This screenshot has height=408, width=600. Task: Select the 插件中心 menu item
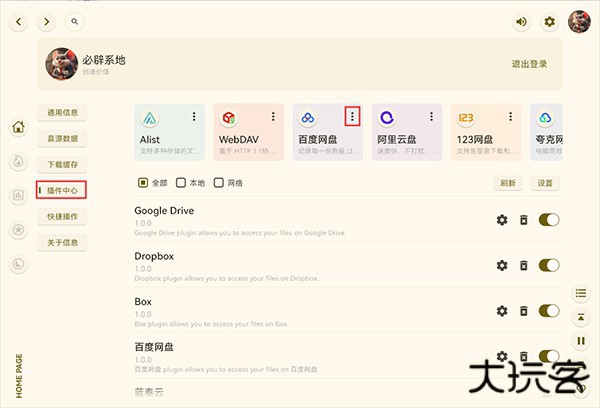pyautogui.click(x=62, y=190)
